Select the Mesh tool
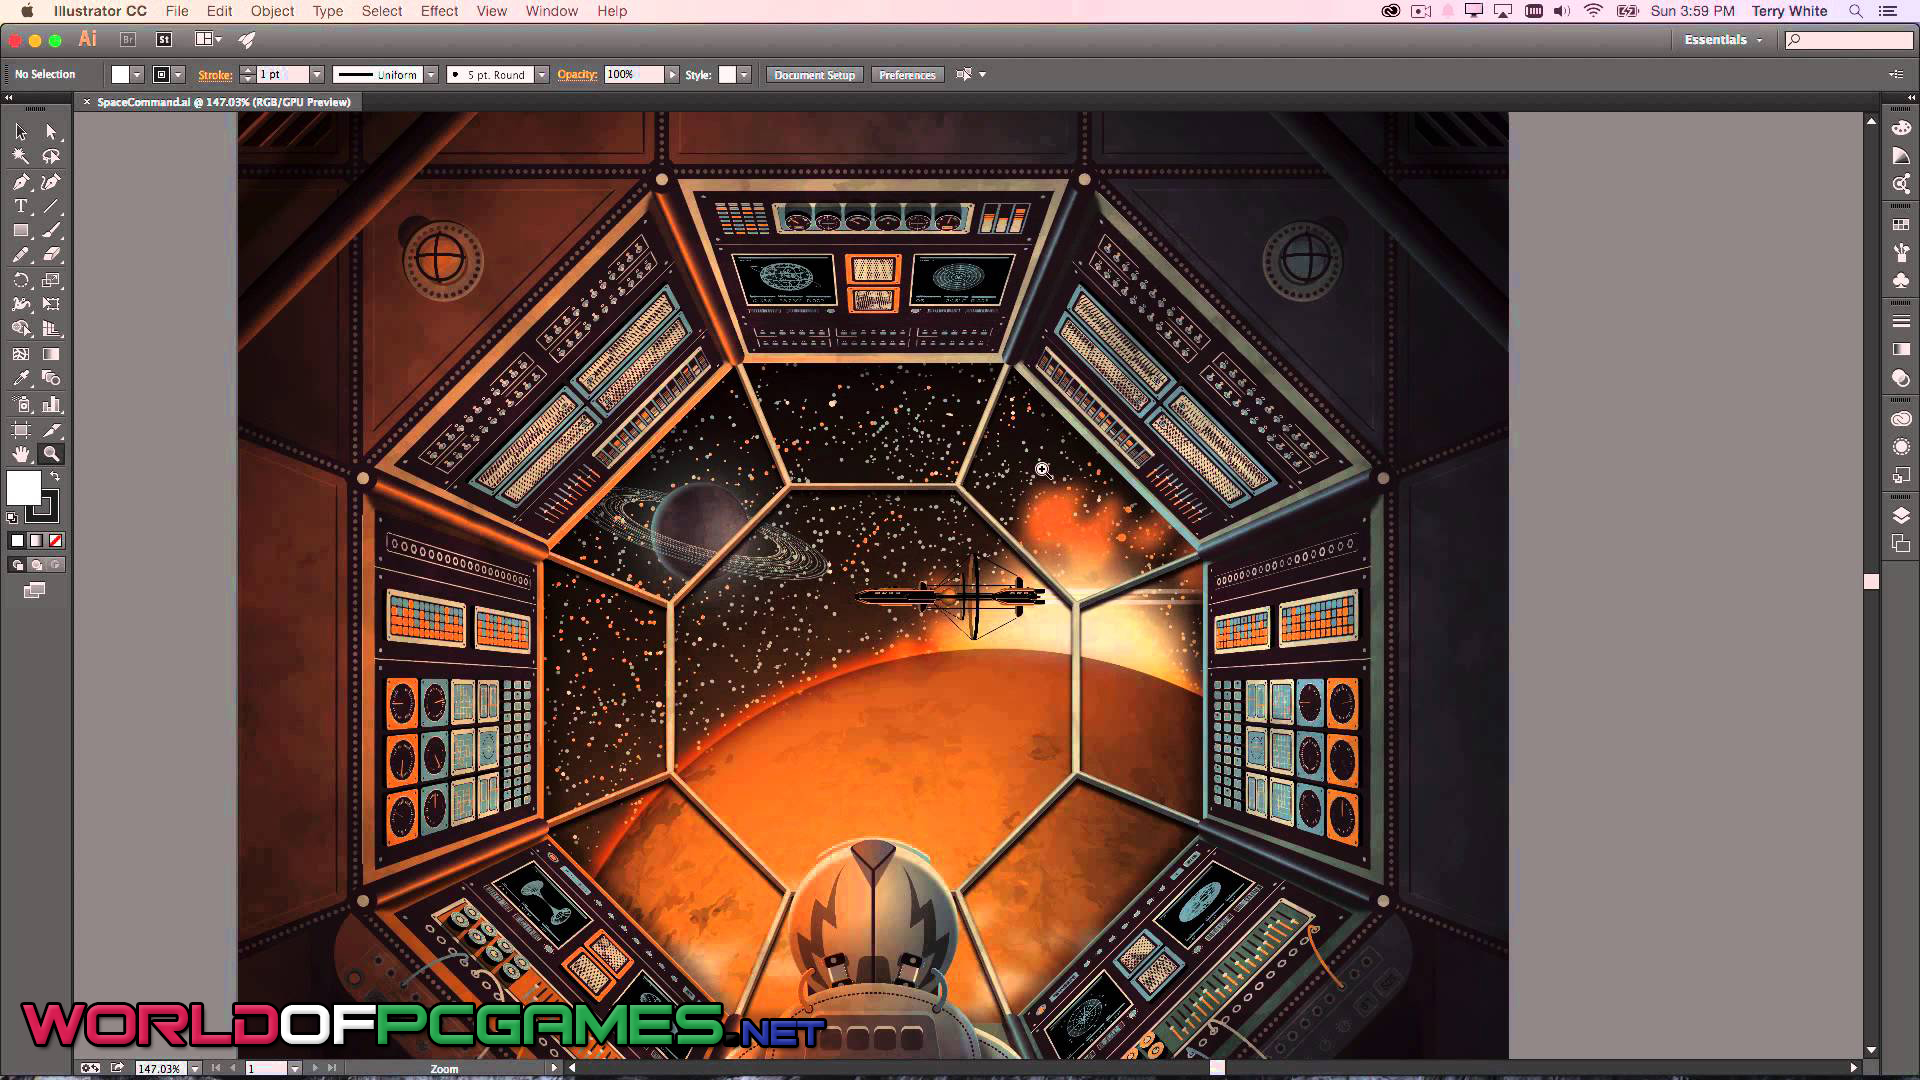The image size is (1920, 1080). pos(21,354)
